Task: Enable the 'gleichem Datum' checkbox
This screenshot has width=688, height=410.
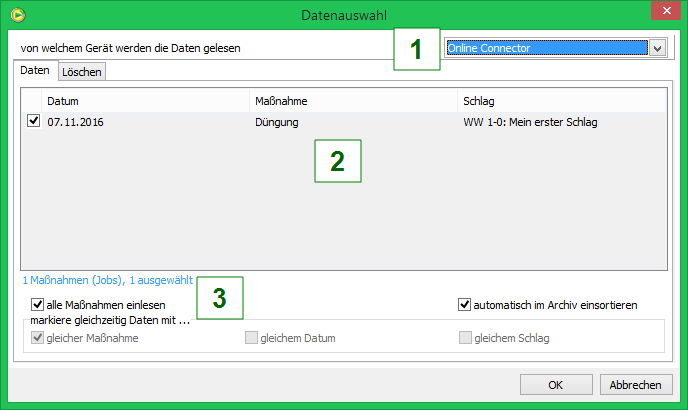Action: click(252, 338)
